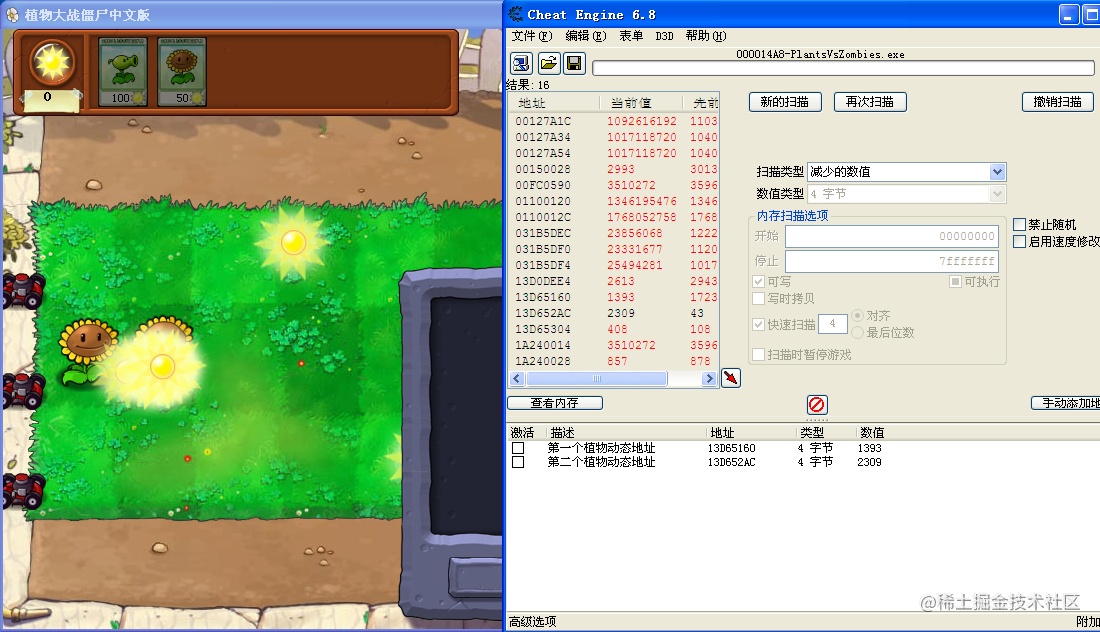Click the floppy disk save icon
Screen dimensions: 1100x632
pos(574,64)
